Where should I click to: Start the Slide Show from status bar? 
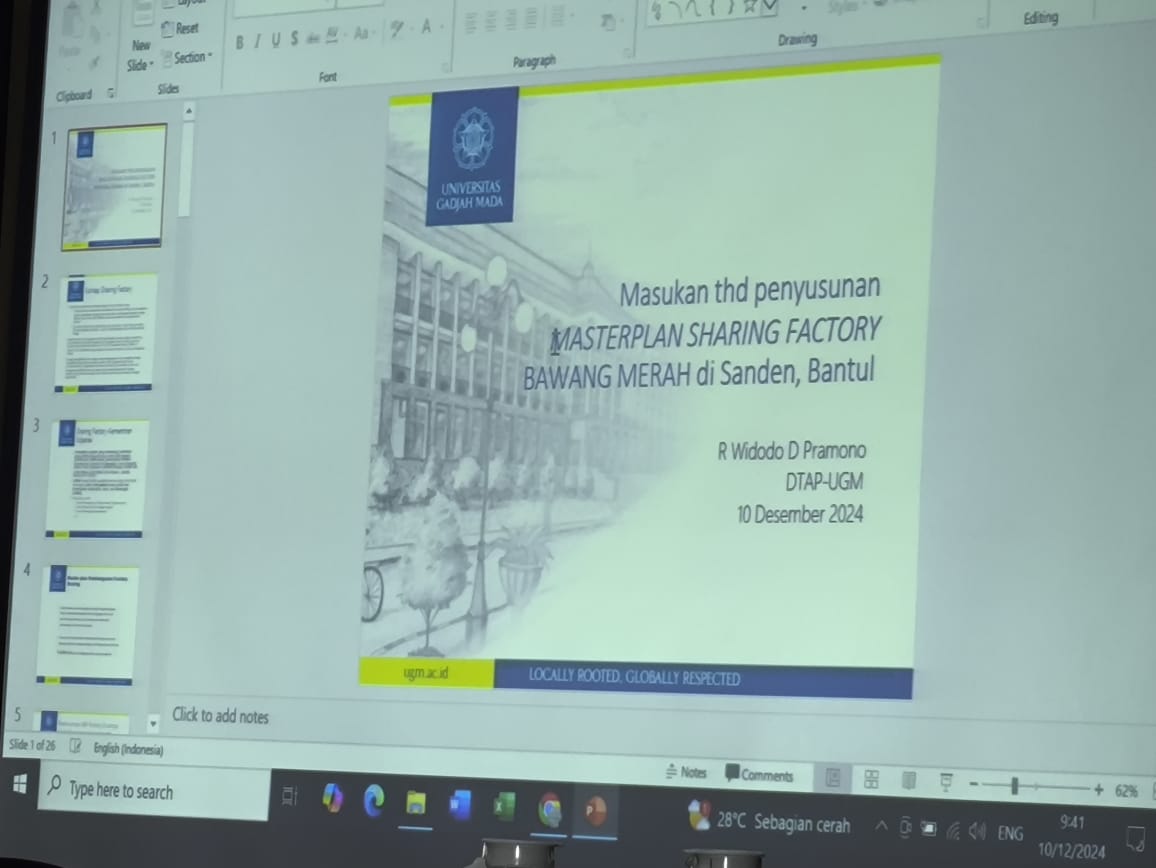(946, 782)
